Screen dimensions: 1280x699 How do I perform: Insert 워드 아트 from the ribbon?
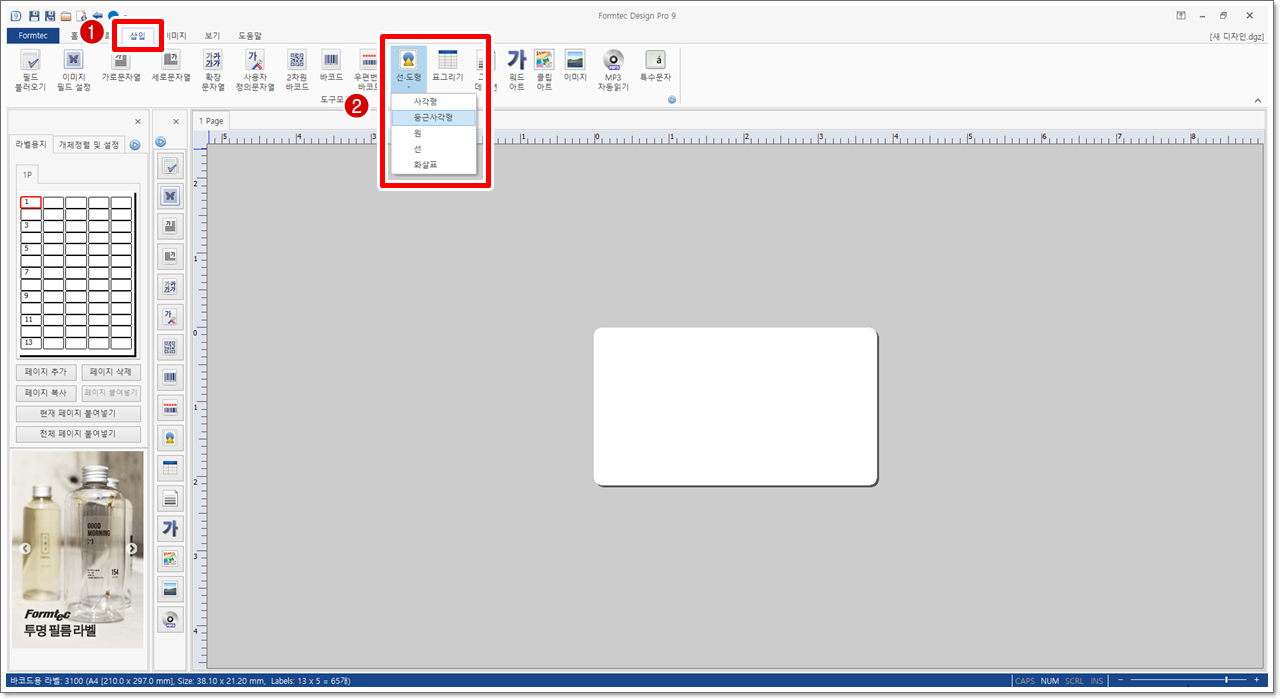tap(516, 69)
